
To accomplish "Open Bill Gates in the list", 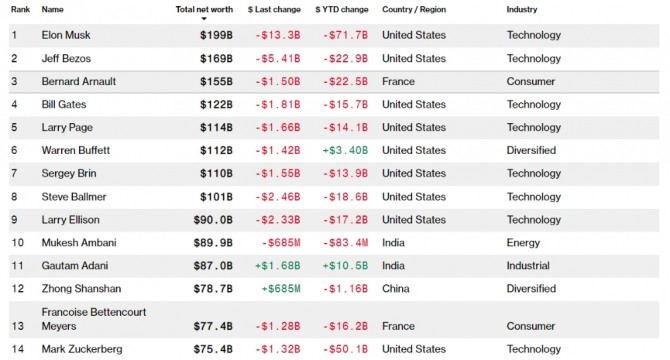I will click(64, 105).
